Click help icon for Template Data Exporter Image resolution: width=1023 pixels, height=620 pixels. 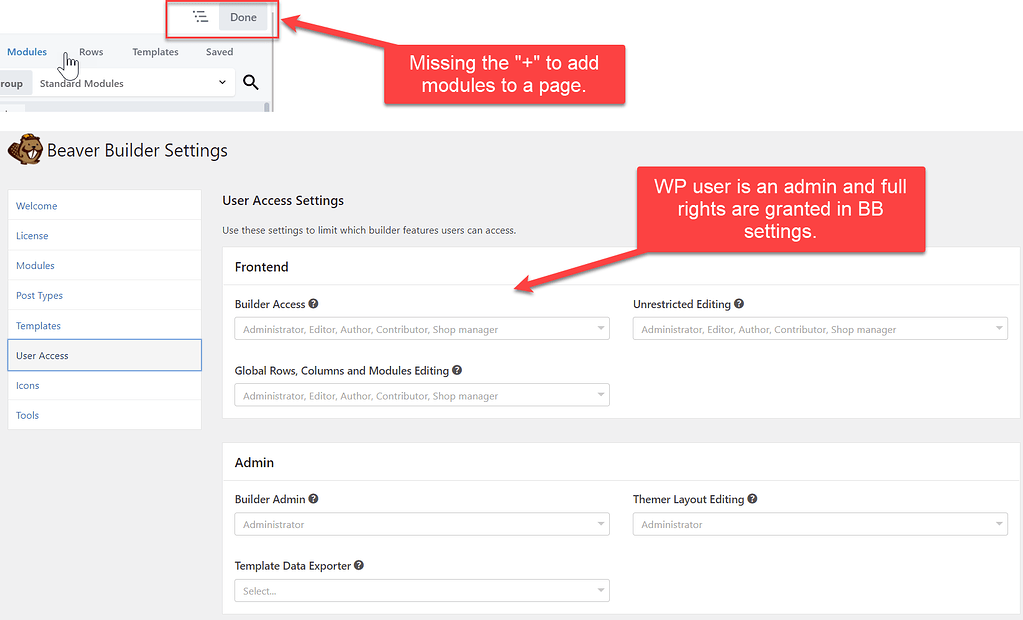point(359,566)
